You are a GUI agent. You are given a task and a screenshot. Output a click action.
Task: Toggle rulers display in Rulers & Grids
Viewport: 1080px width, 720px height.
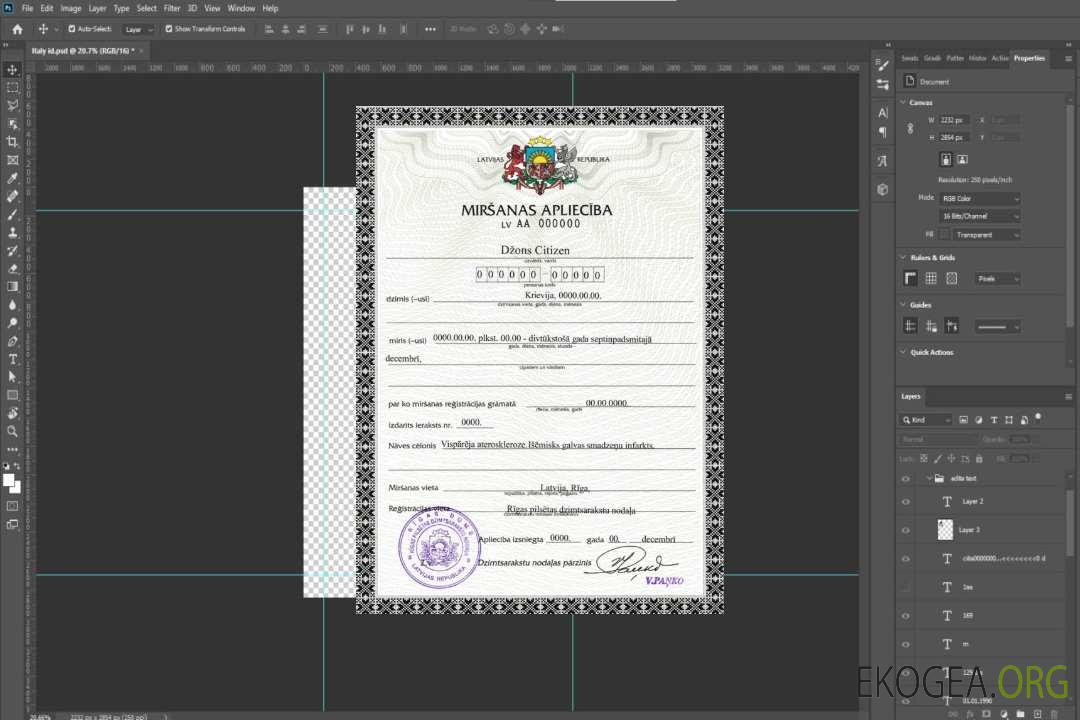pyautogui.click(x=911, y=278)
